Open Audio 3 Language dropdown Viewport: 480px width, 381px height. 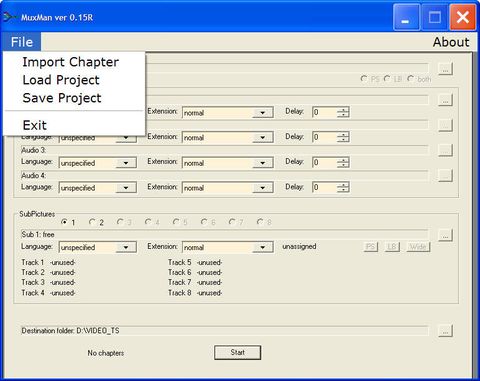point(126,163)
